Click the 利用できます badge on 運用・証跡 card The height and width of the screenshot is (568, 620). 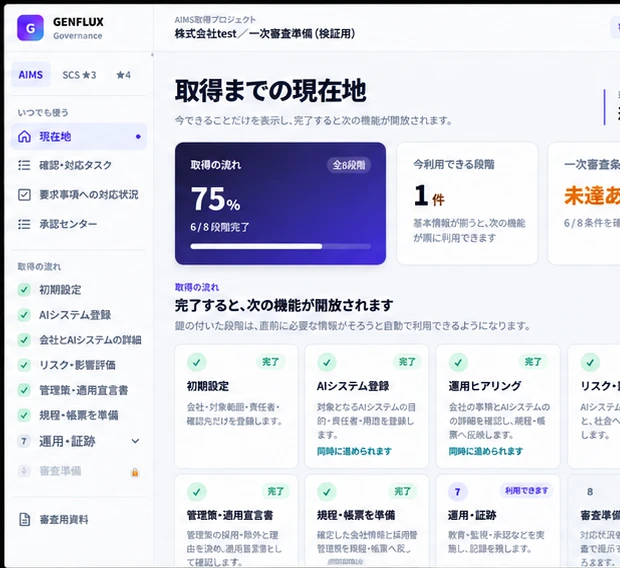(526, 490)
